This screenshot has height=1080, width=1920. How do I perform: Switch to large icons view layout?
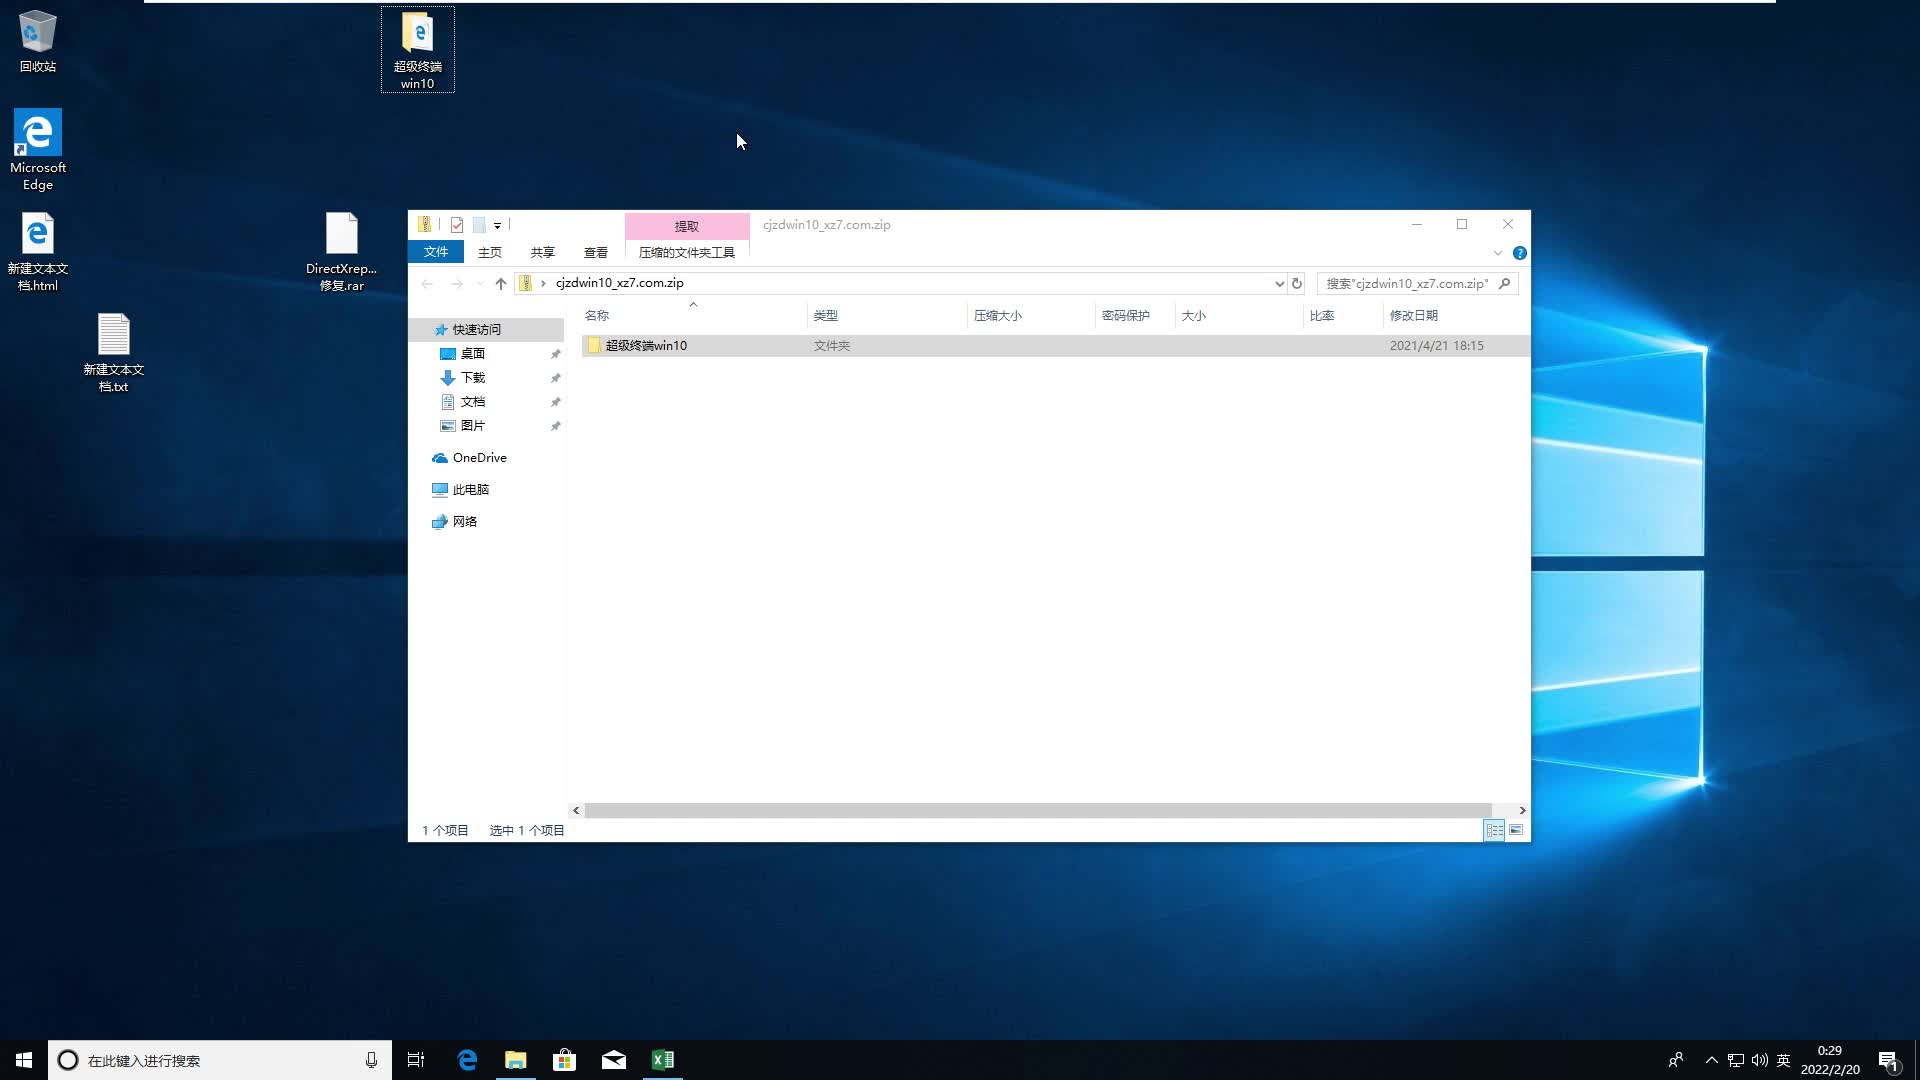(1516, 830)
